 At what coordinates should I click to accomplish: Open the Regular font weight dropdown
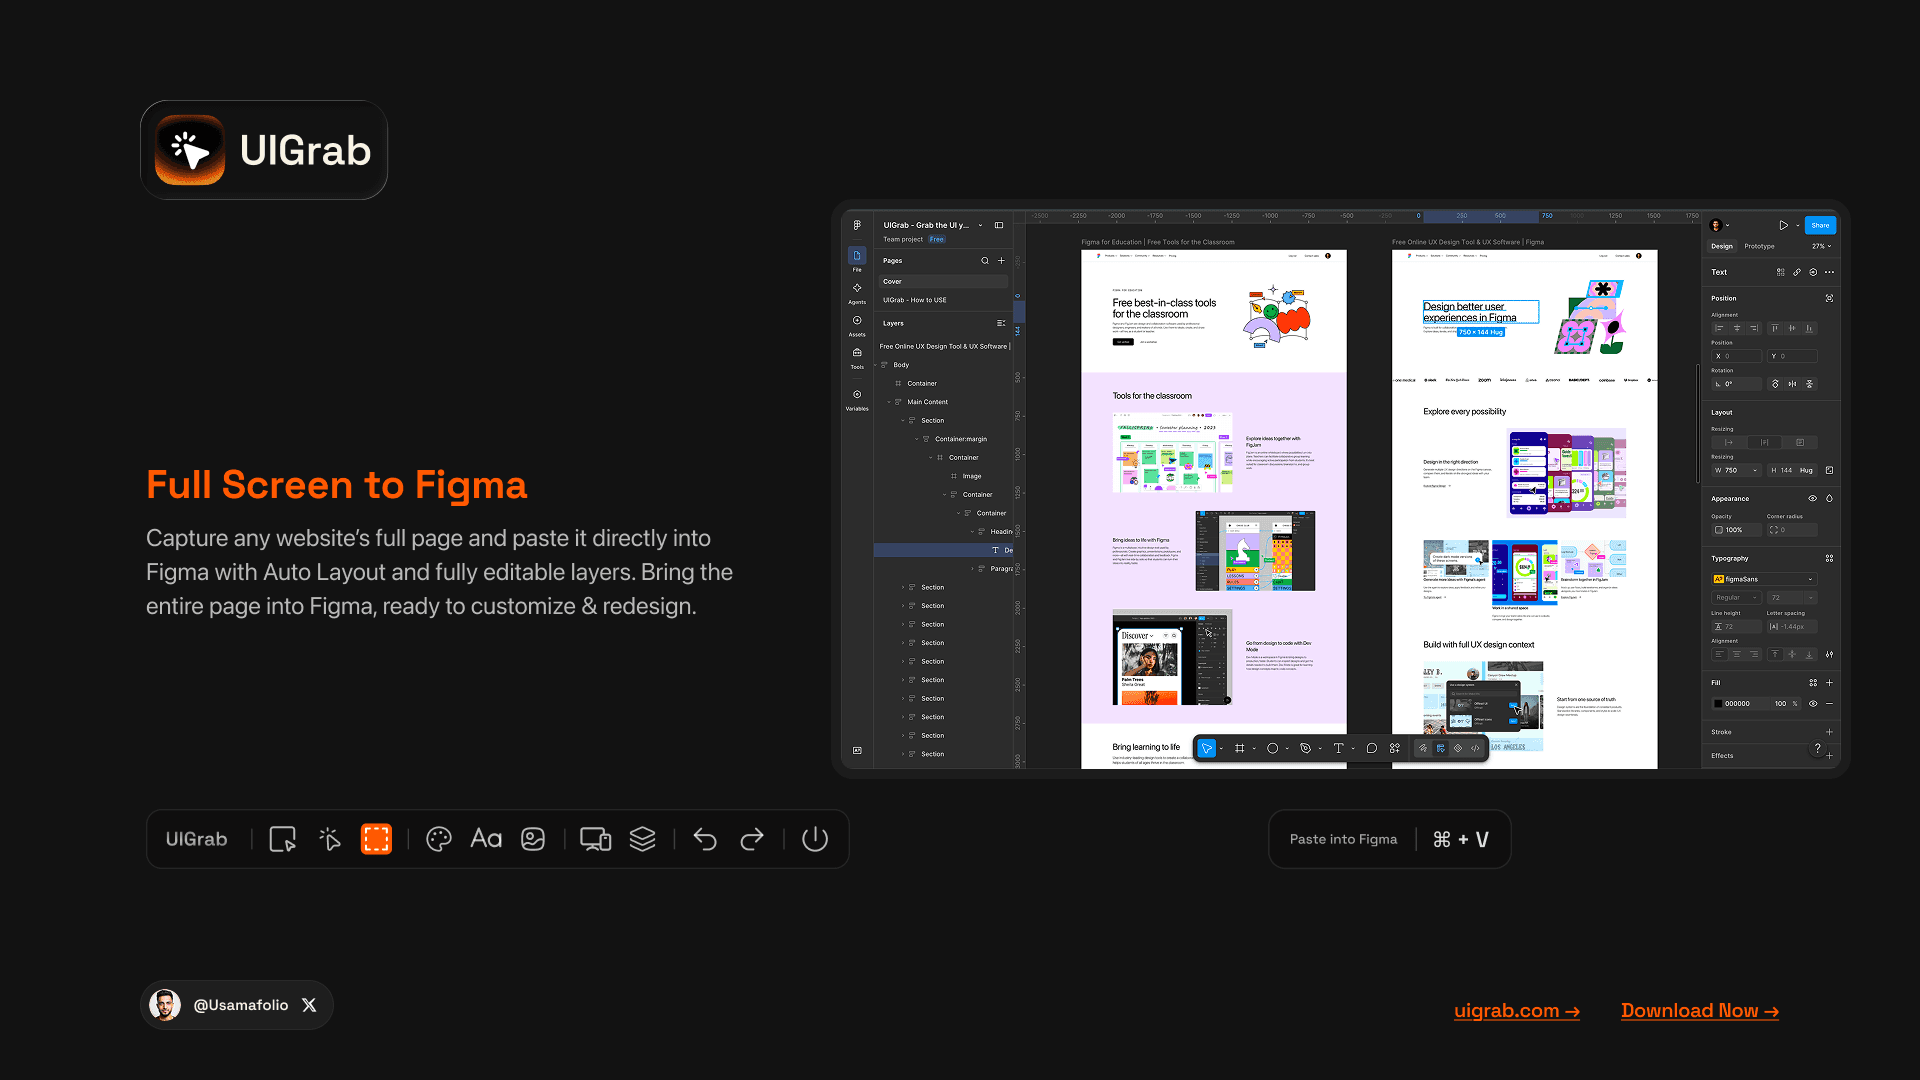tap(1736, 598)
